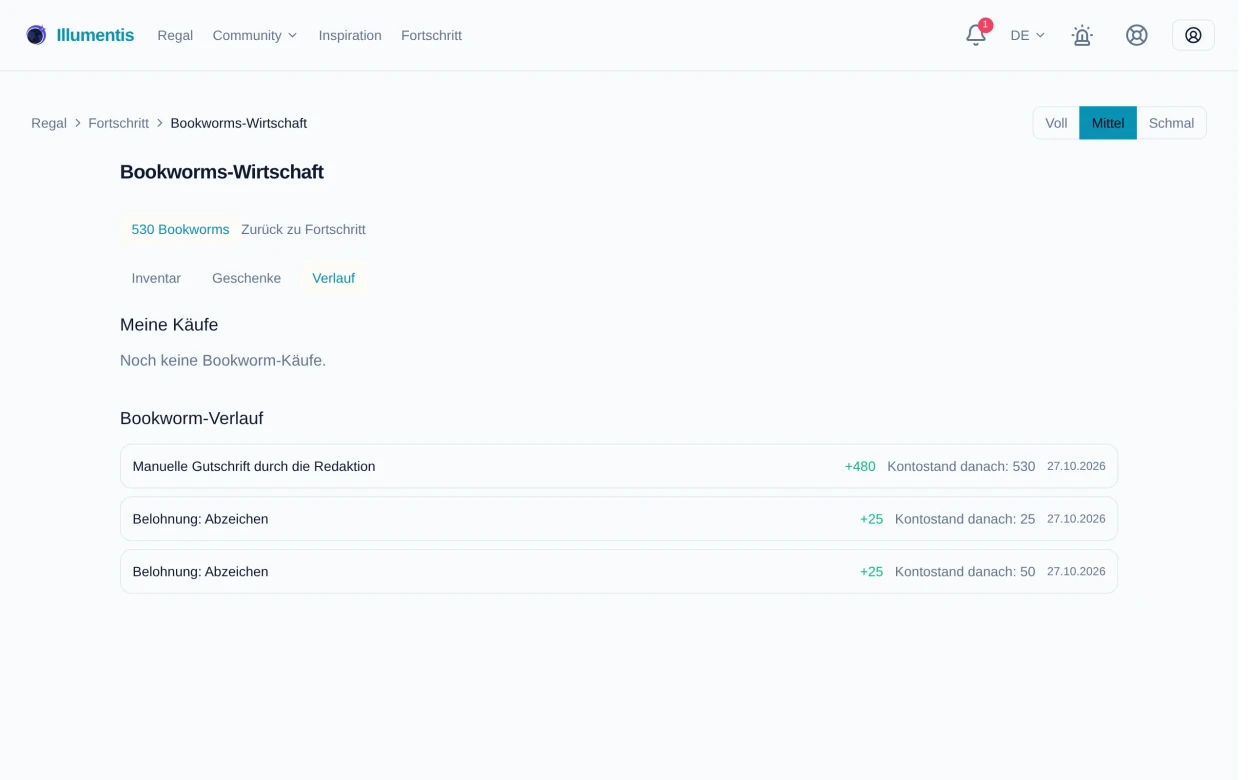1248x780 pixels.
Task: Open Fortschritt in the navbar
Action: click(x=431, y=35)
